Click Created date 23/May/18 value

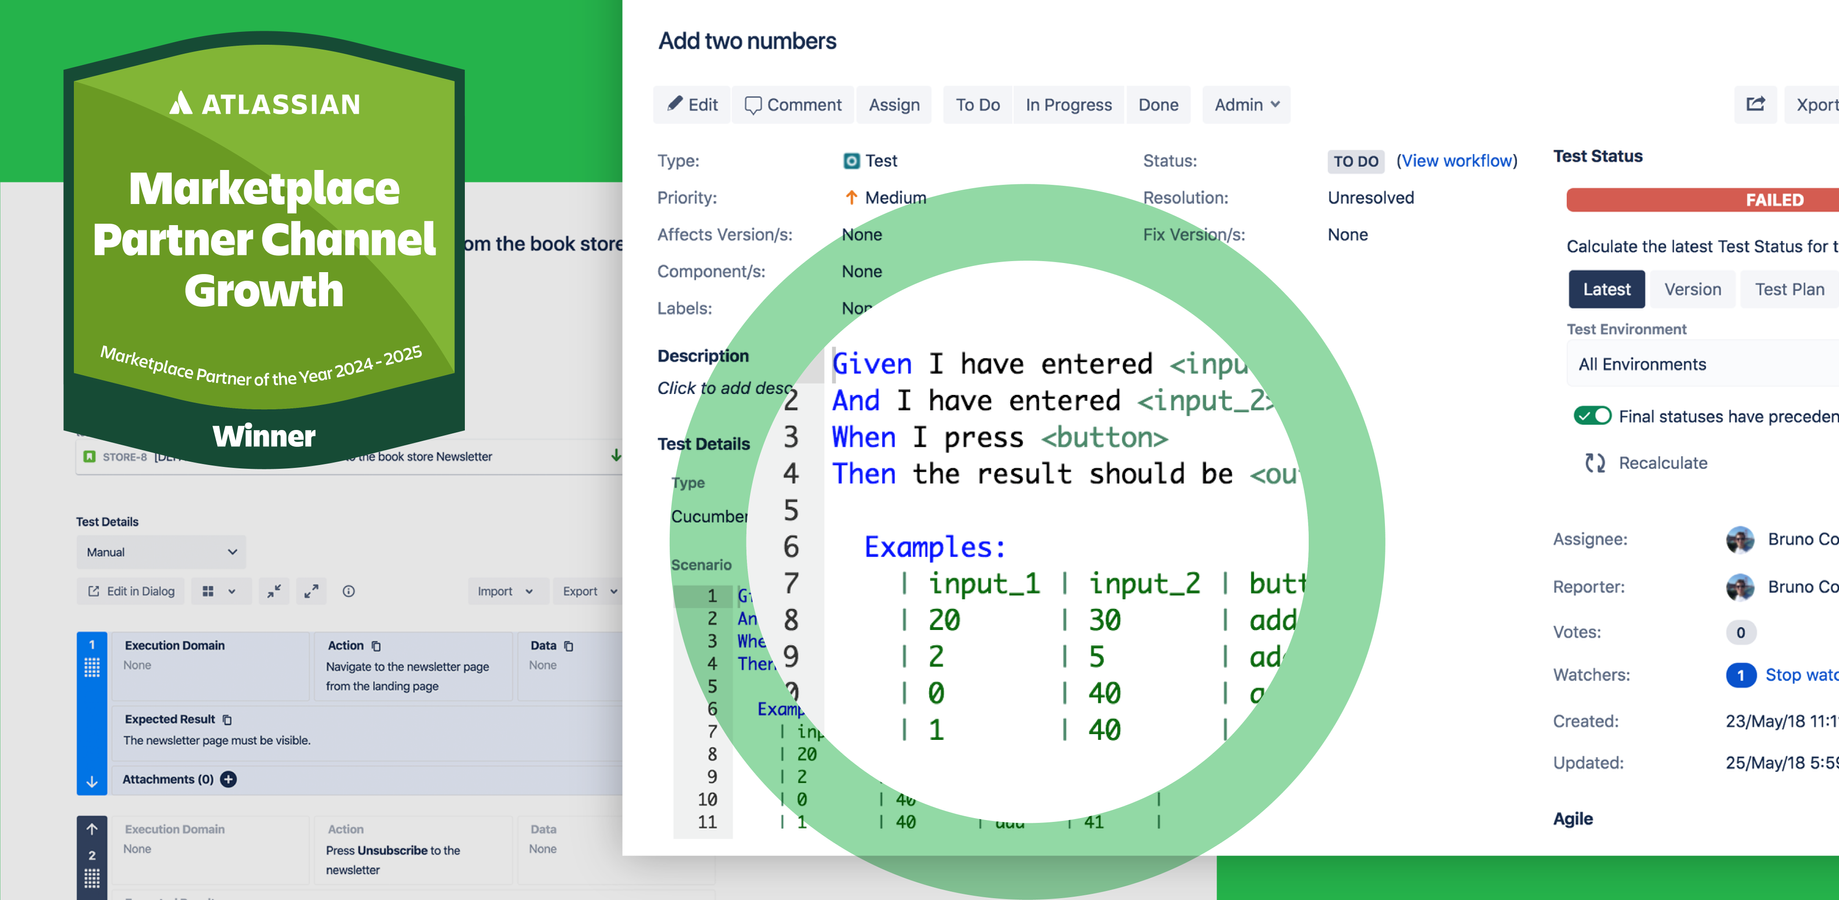click(1782, 721)
